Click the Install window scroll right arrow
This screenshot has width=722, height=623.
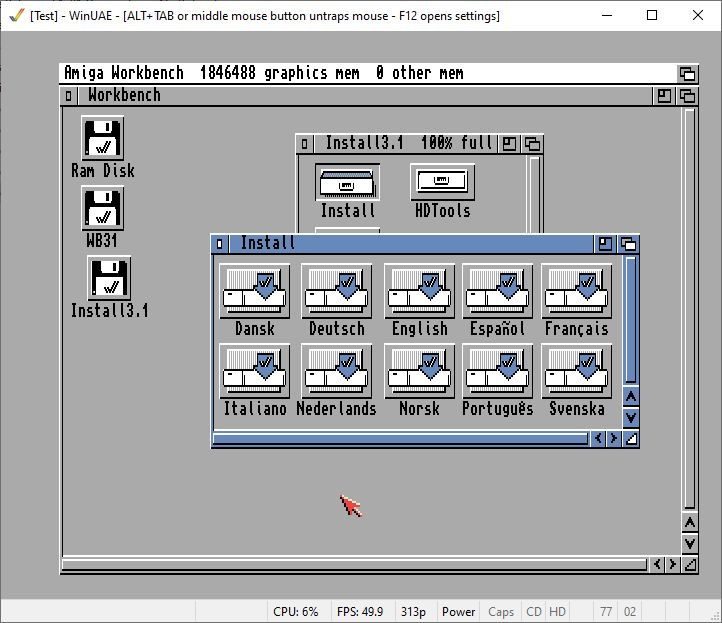[x=613, y=438]
